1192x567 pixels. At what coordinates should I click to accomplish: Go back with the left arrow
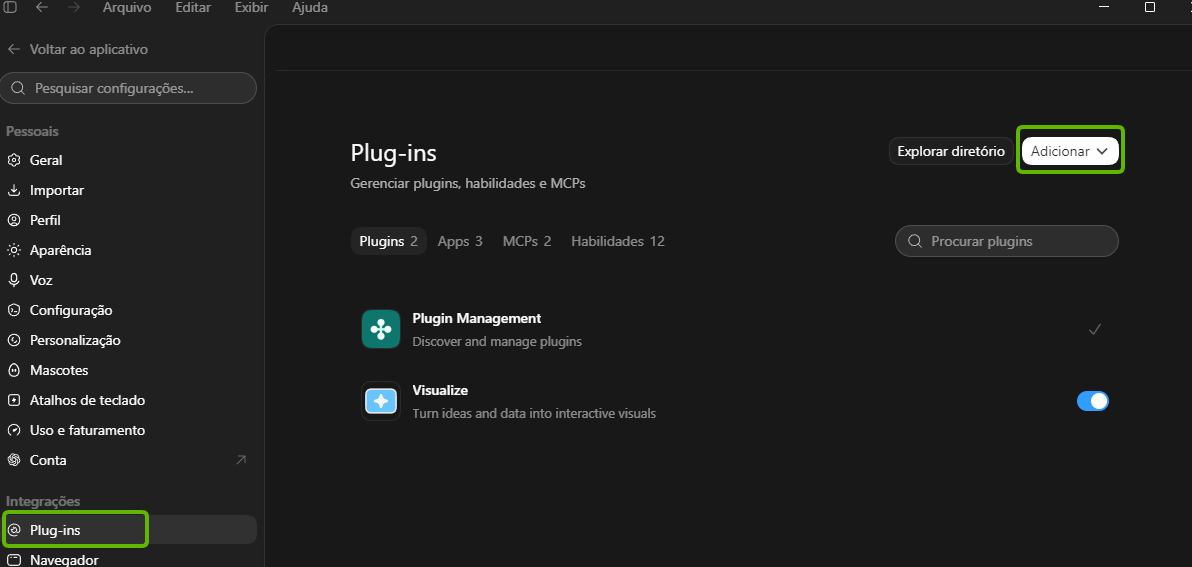(x=42, y=8)
